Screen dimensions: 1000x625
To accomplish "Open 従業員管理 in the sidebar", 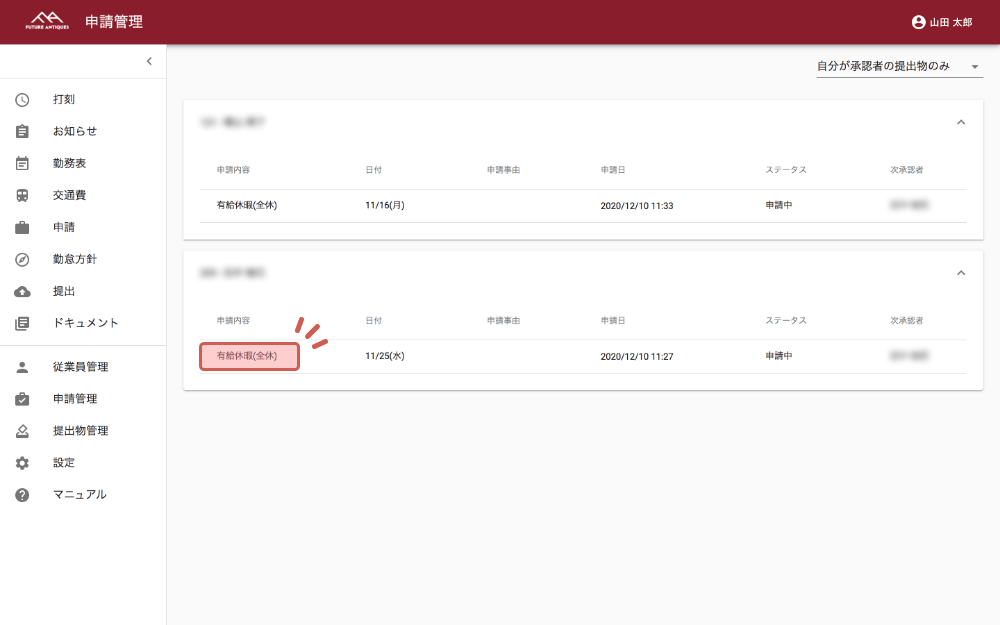I will point(80,367).
